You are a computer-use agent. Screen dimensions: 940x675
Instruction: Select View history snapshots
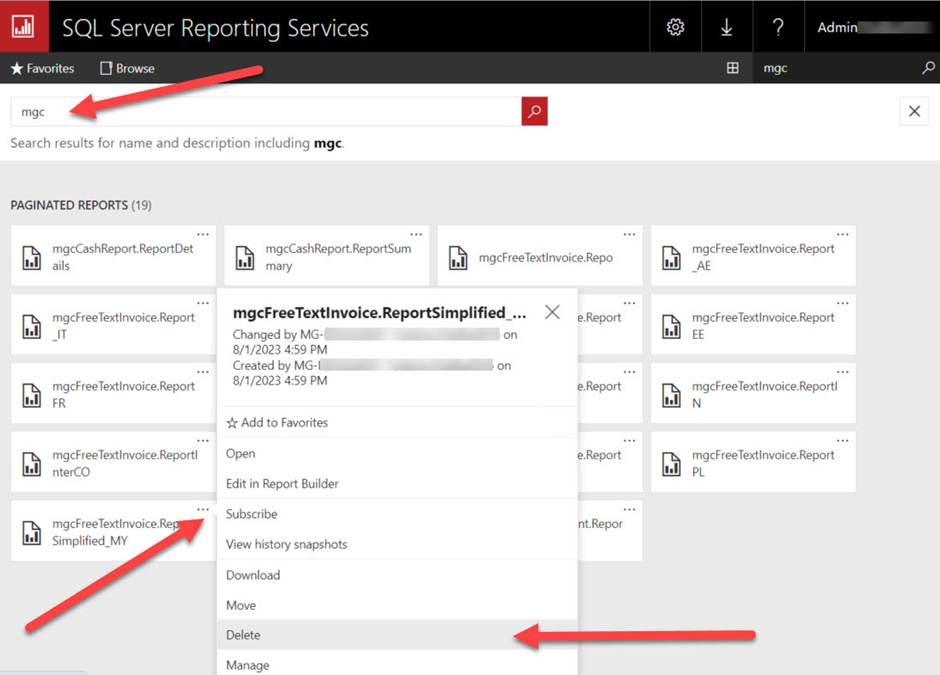[x=397, y=544]
